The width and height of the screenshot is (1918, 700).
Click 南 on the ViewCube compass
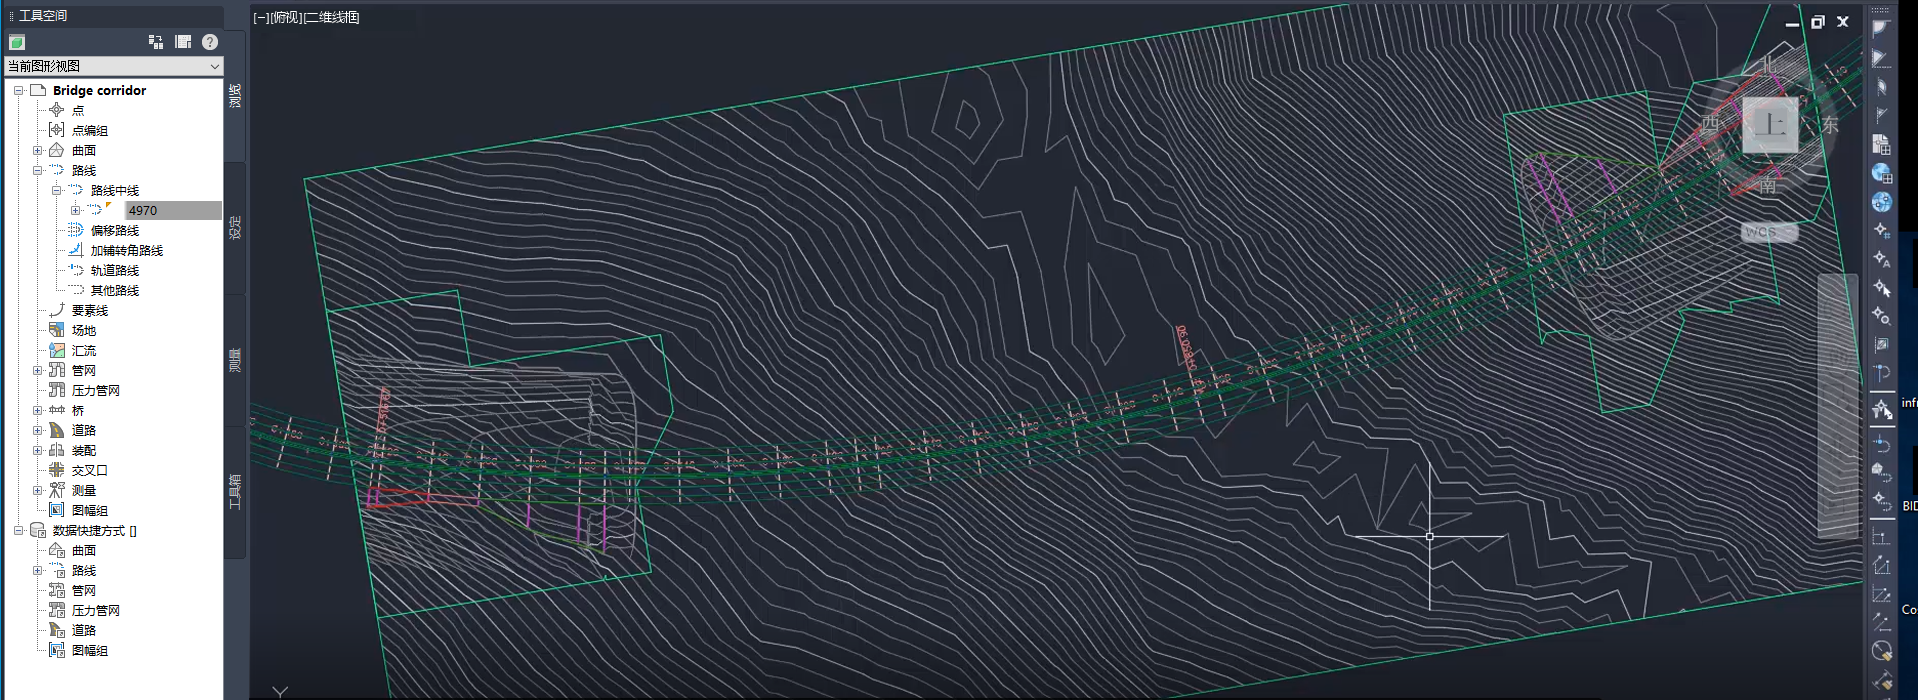click(1768, 186)
